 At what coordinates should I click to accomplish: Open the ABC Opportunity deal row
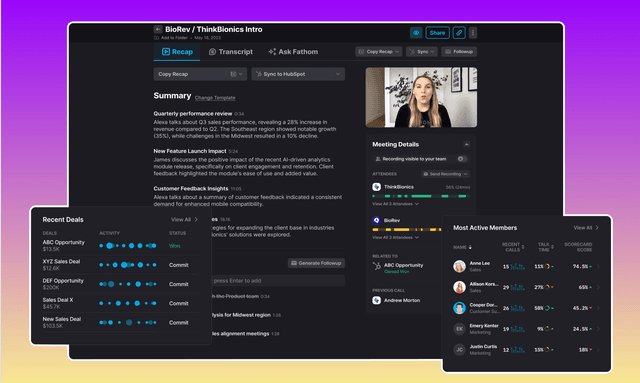[x=120, y=245]
